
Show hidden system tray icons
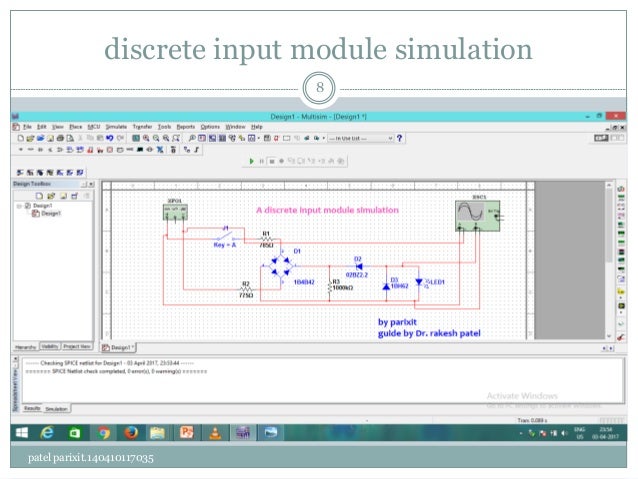pyautogui.click(x=521, y=433)
